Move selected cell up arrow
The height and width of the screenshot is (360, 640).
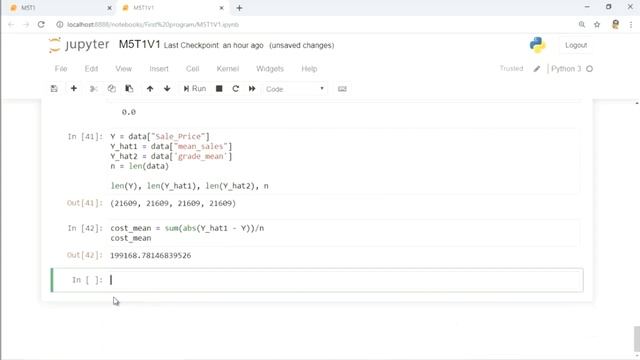click(150, 89)
